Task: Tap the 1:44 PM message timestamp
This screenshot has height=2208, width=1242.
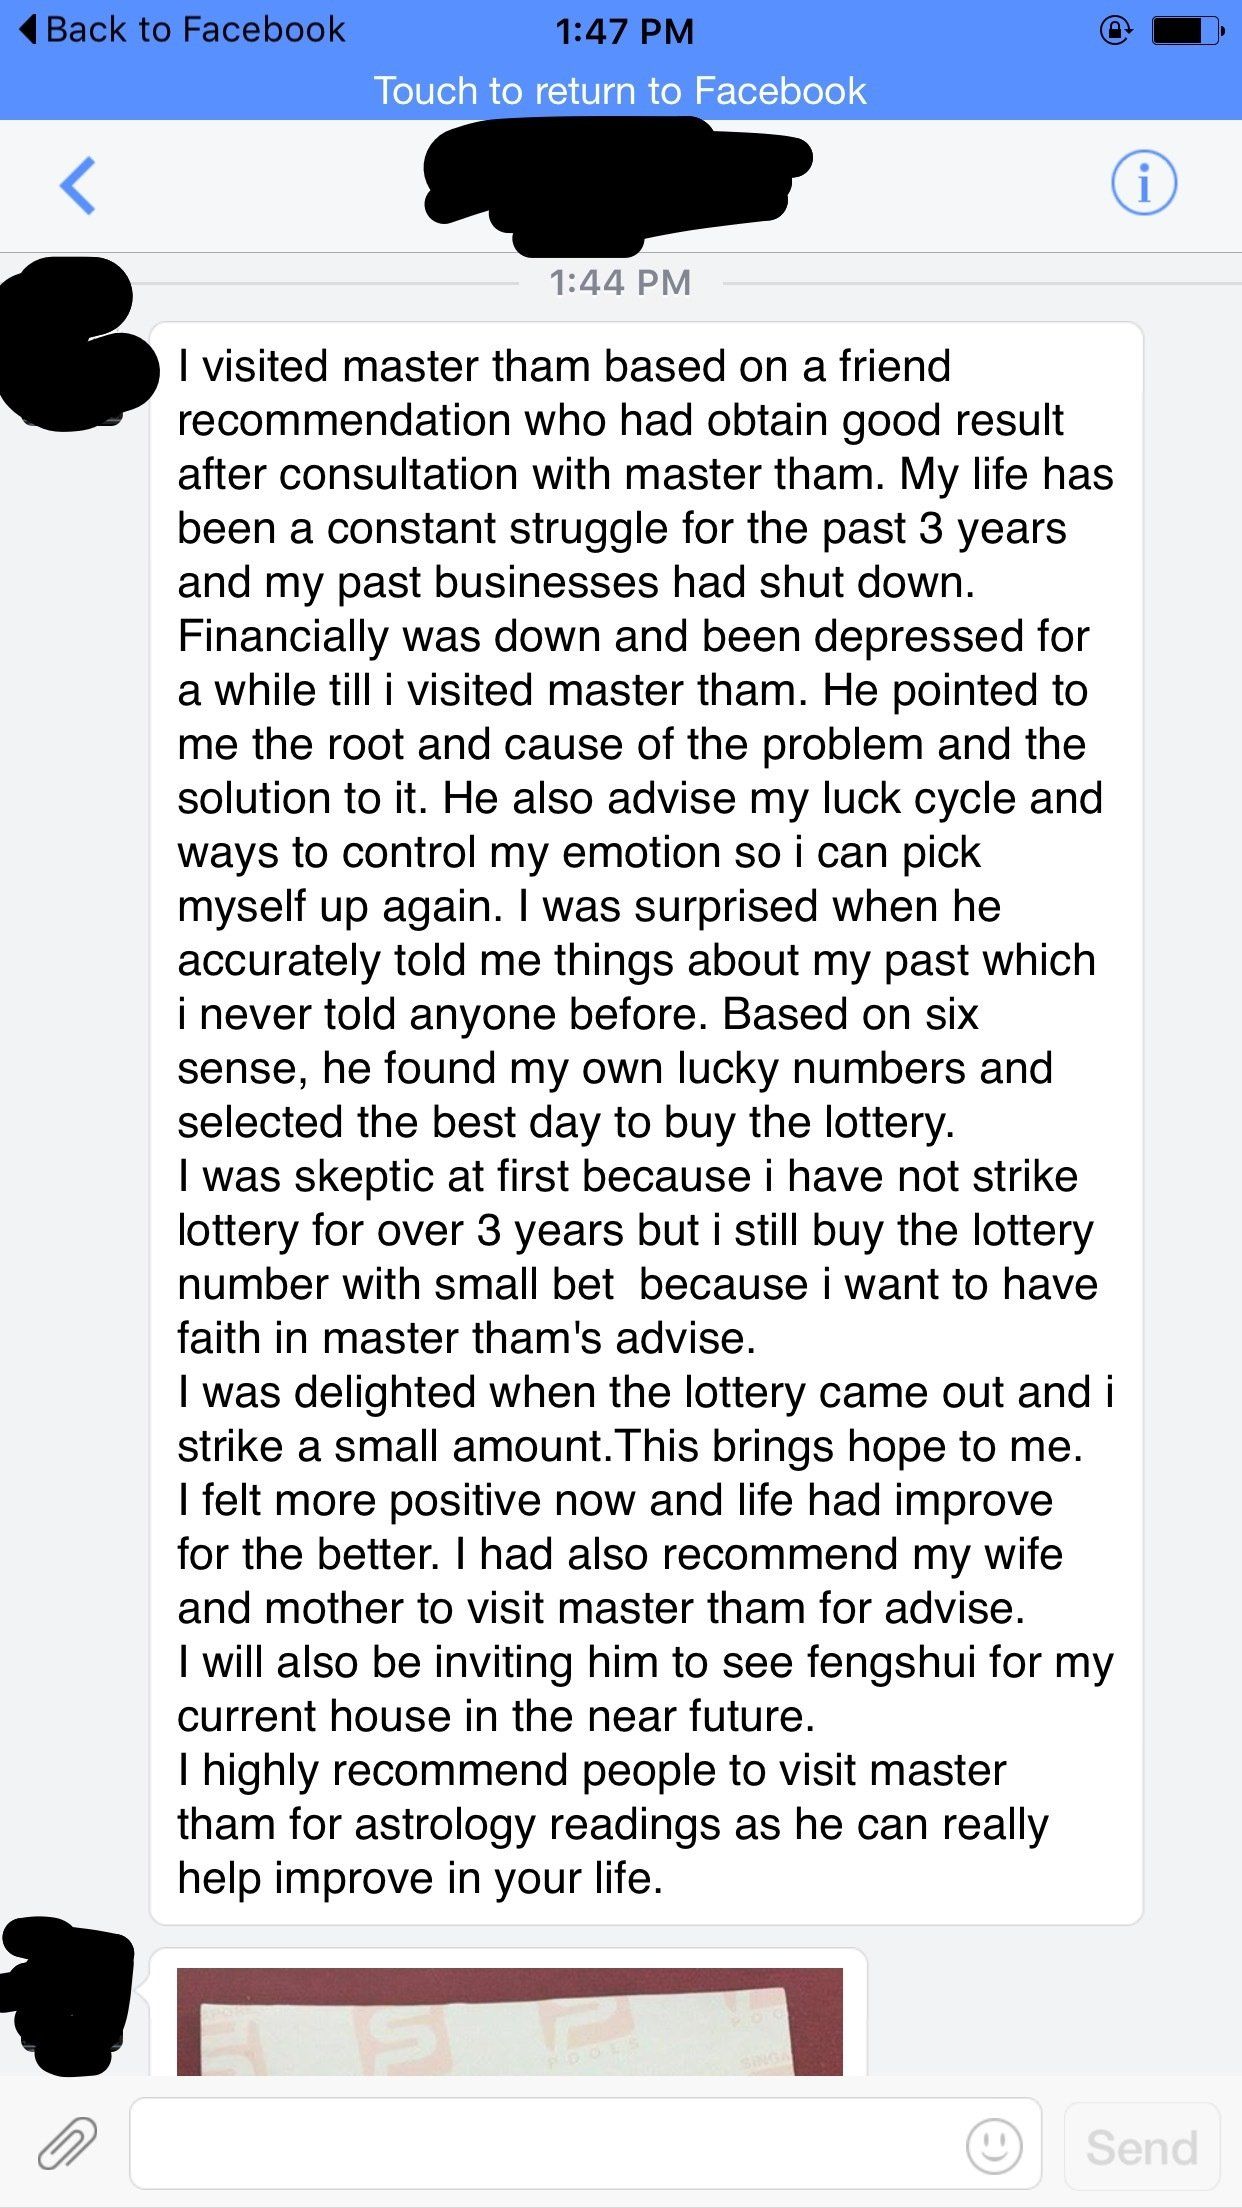Action: (x=620, y=283)
